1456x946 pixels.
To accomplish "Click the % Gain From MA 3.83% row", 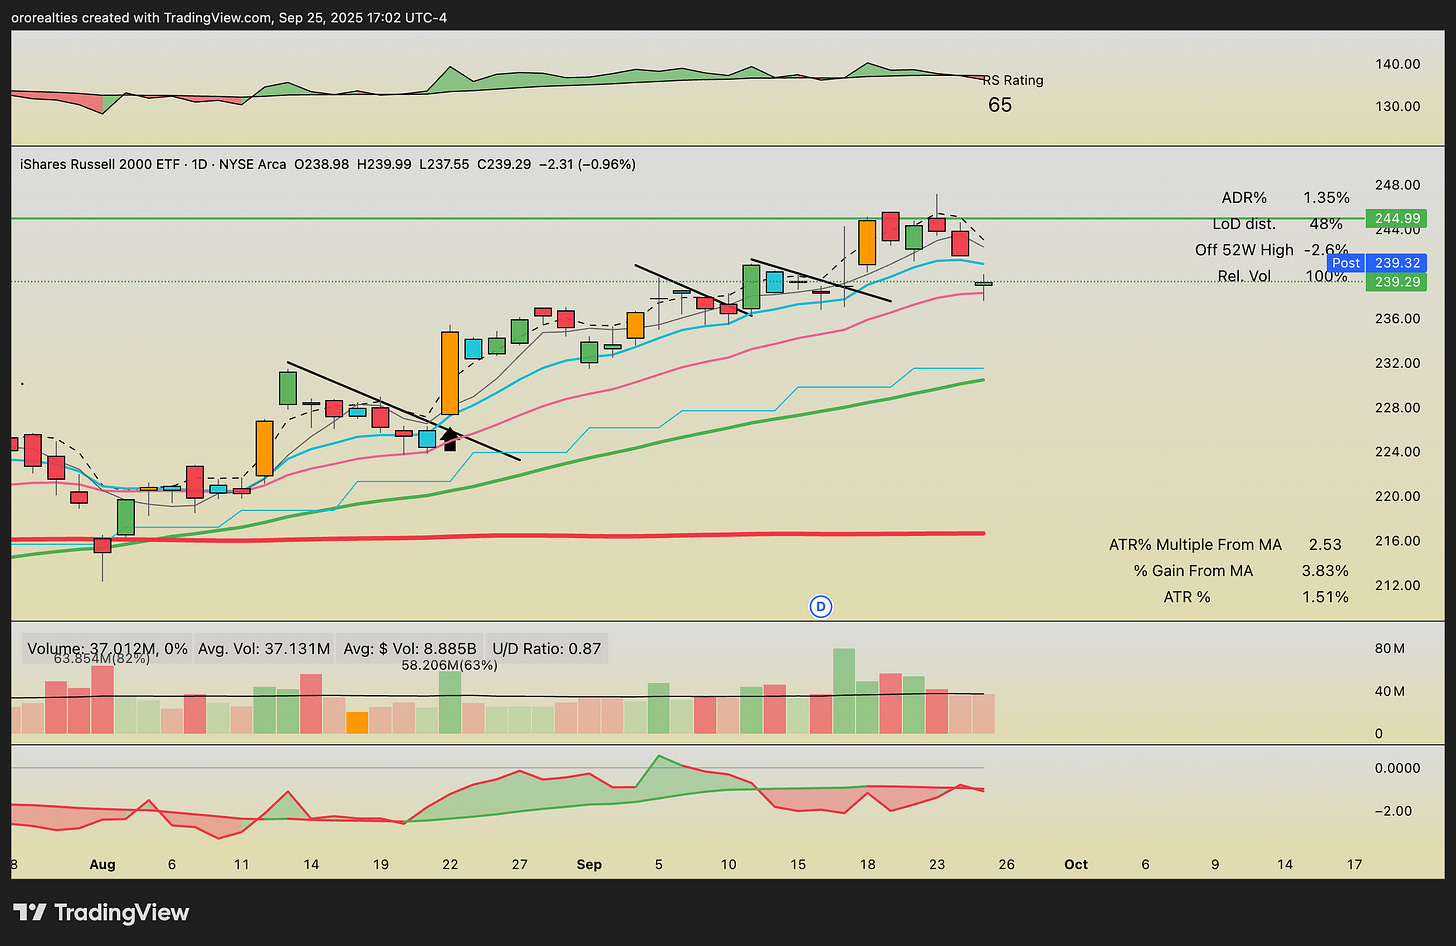I will coord(1241,571).
